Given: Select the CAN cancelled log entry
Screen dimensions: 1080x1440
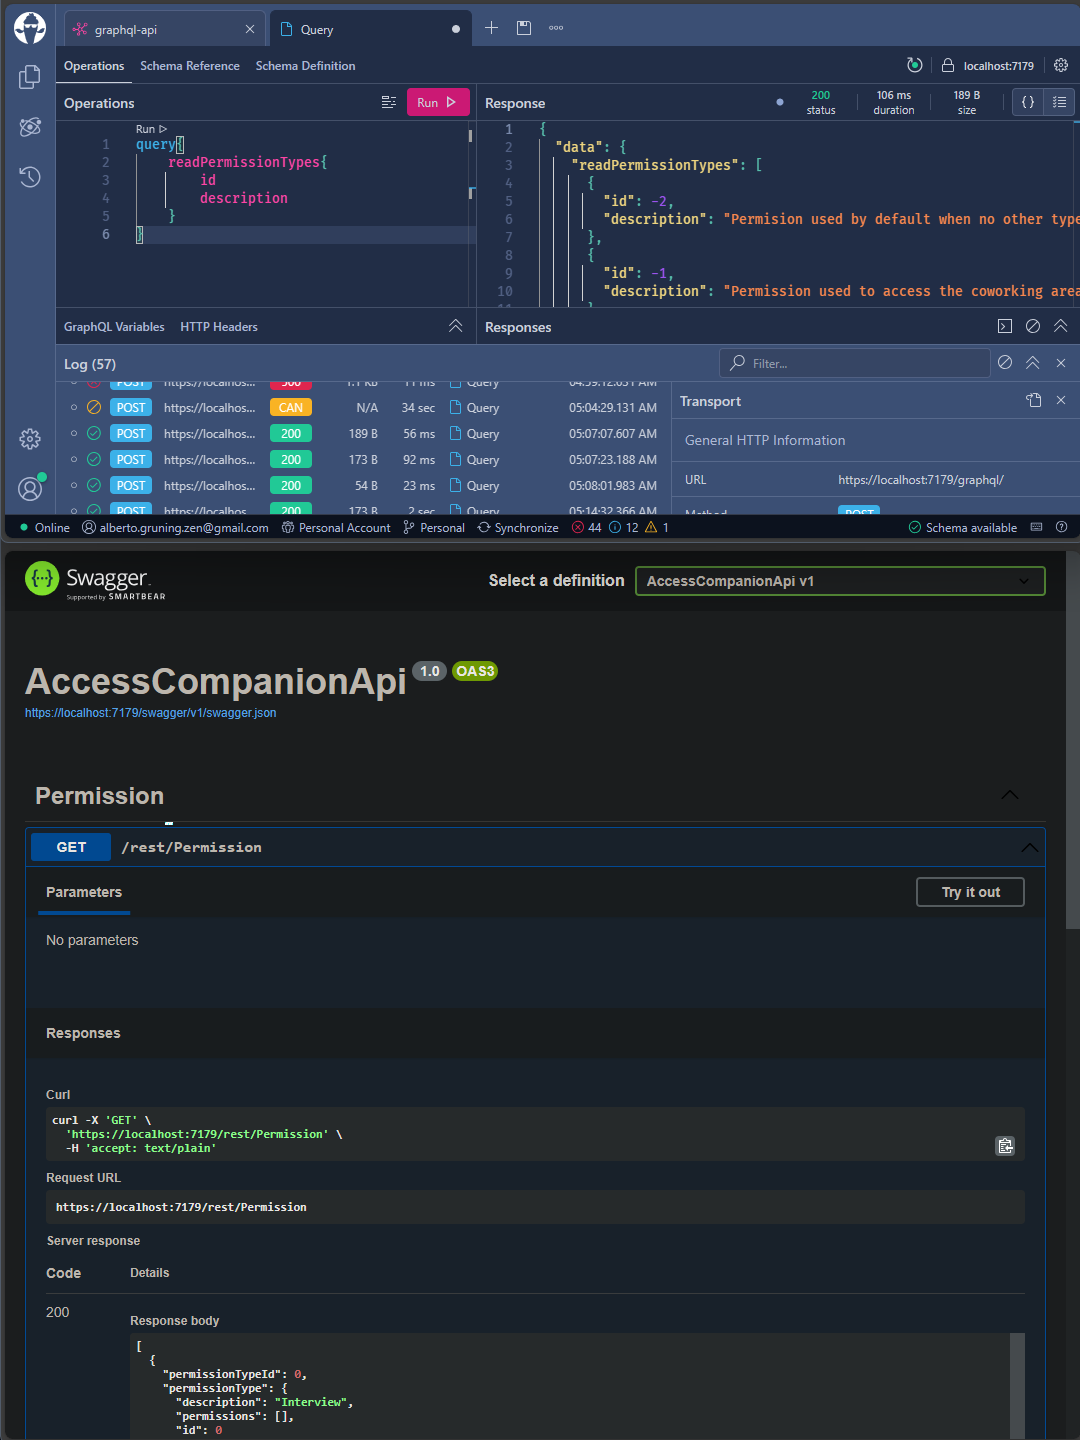Looking at the screenshot, I should tap(365, 408).
